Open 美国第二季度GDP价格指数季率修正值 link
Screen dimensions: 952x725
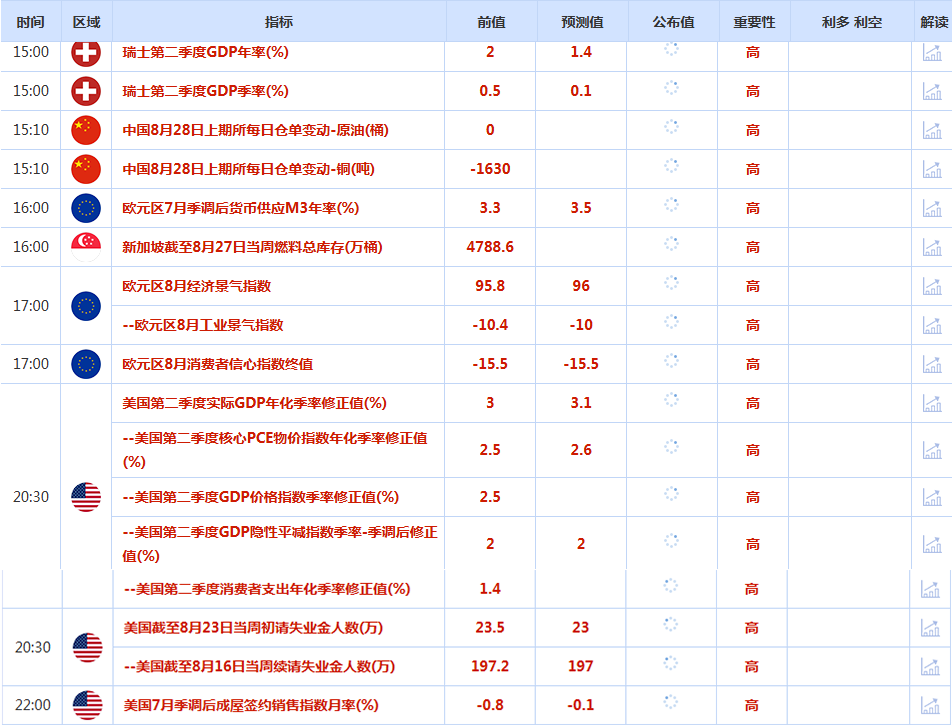[260, 497]
